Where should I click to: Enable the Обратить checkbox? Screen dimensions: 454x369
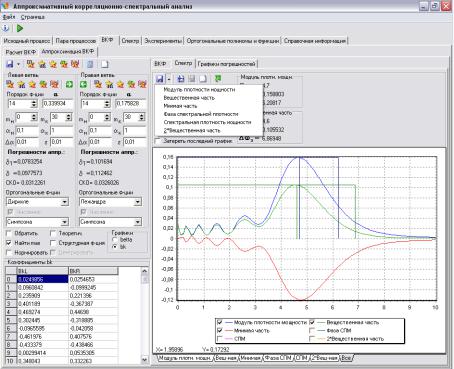[9, 233]
